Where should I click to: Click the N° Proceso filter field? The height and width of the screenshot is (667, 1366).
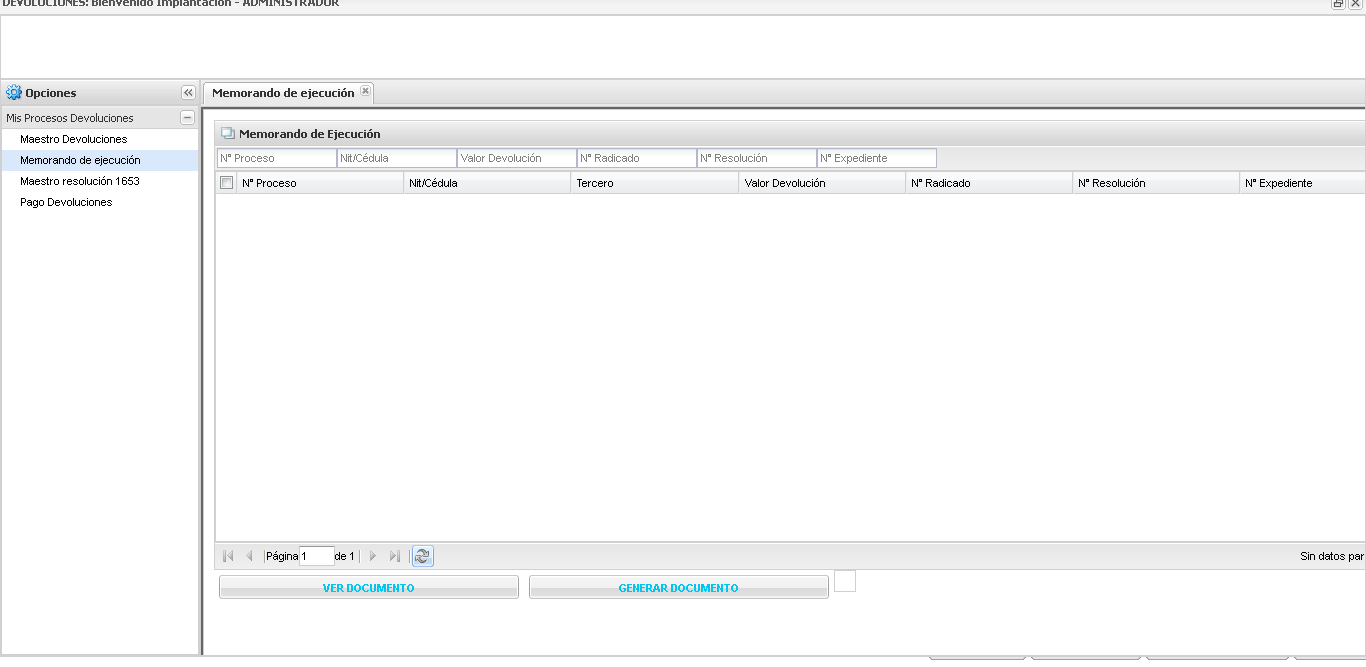pyautogui.click(x=276, y=158)
